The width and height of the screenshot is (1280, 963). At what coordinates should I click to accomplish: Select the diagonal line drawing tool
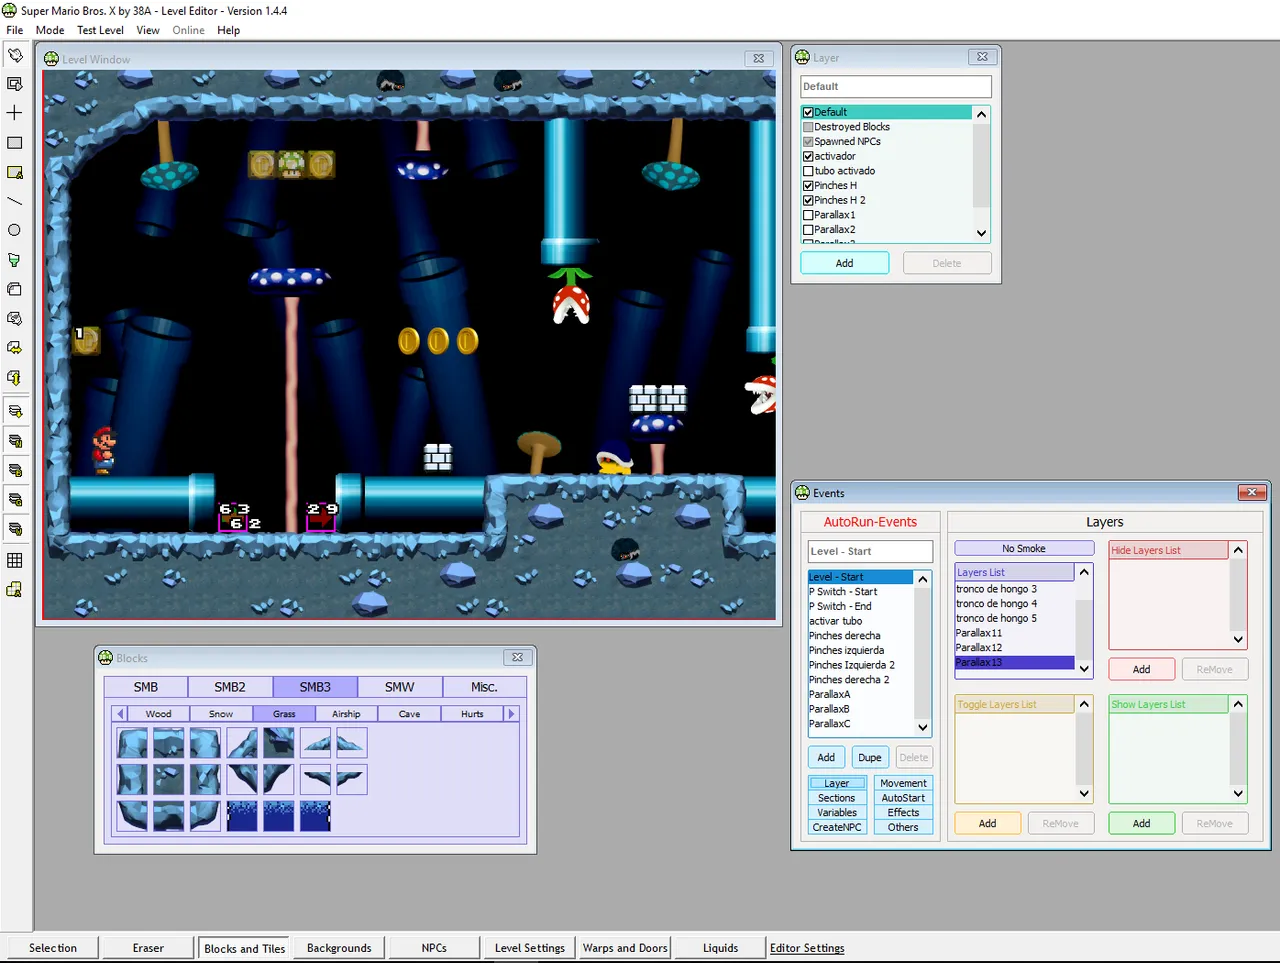point(15,201)
